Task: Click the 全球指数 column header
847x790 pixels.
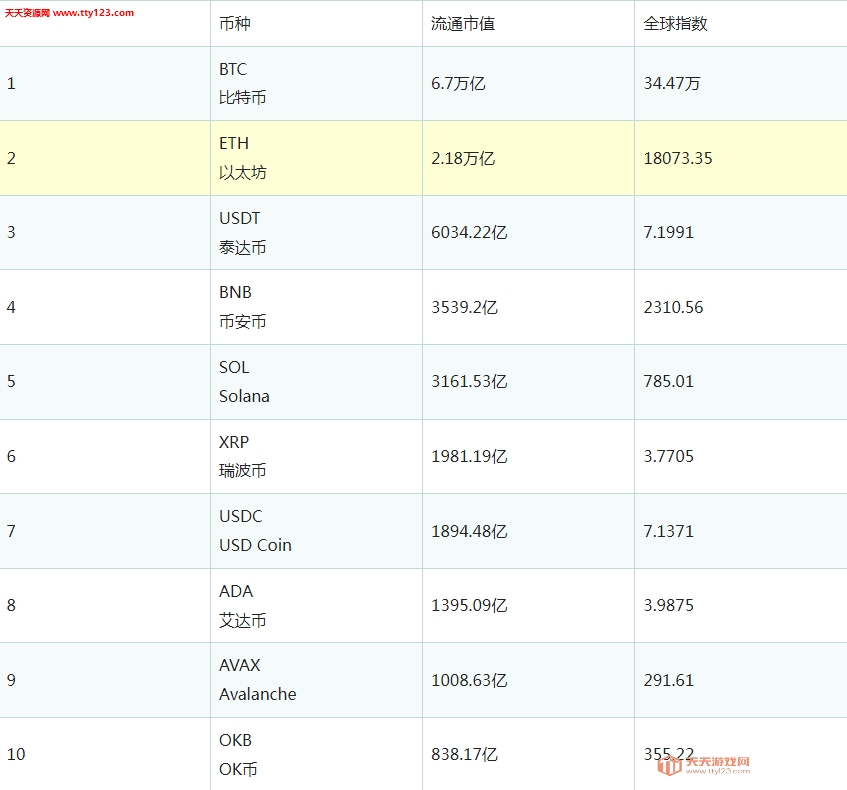Action: point(675,24)
